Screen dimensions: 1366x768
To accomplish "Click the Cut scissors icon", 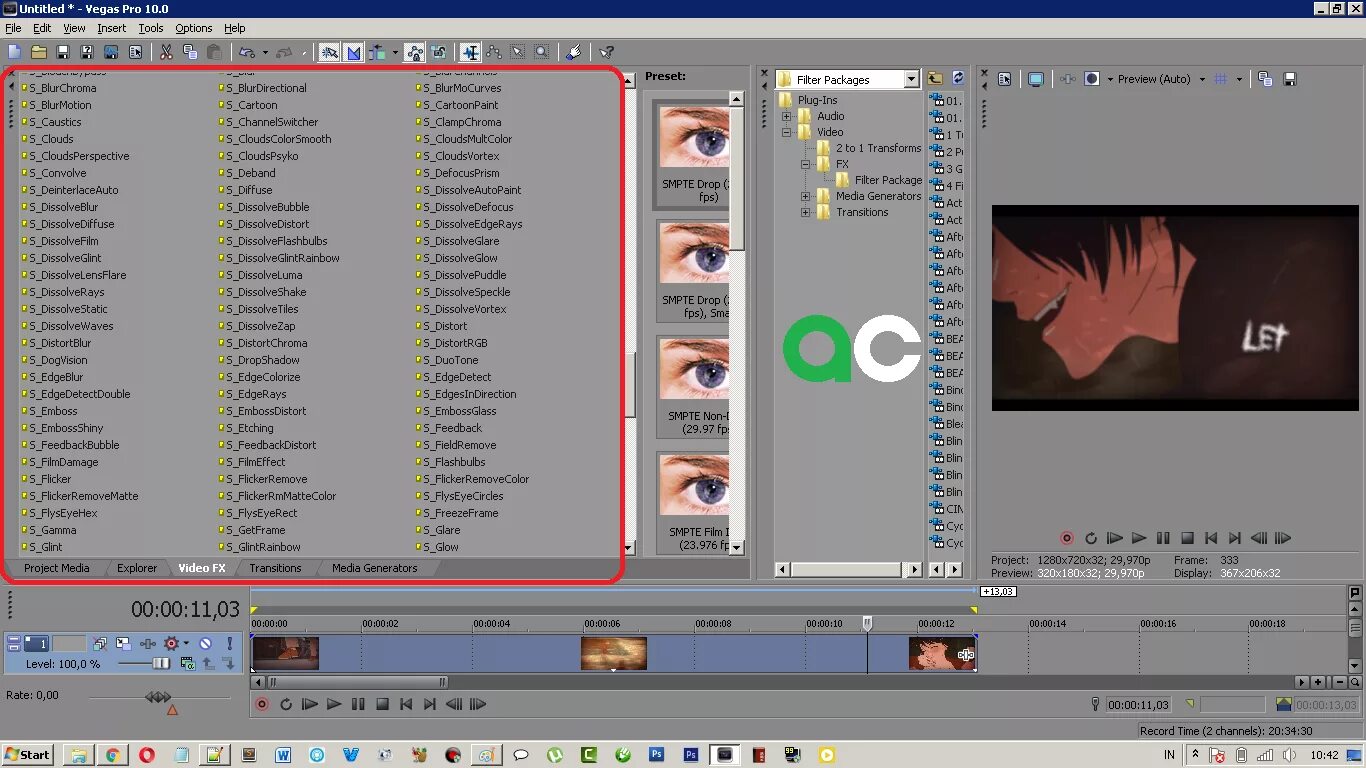I will coord(166,52).
